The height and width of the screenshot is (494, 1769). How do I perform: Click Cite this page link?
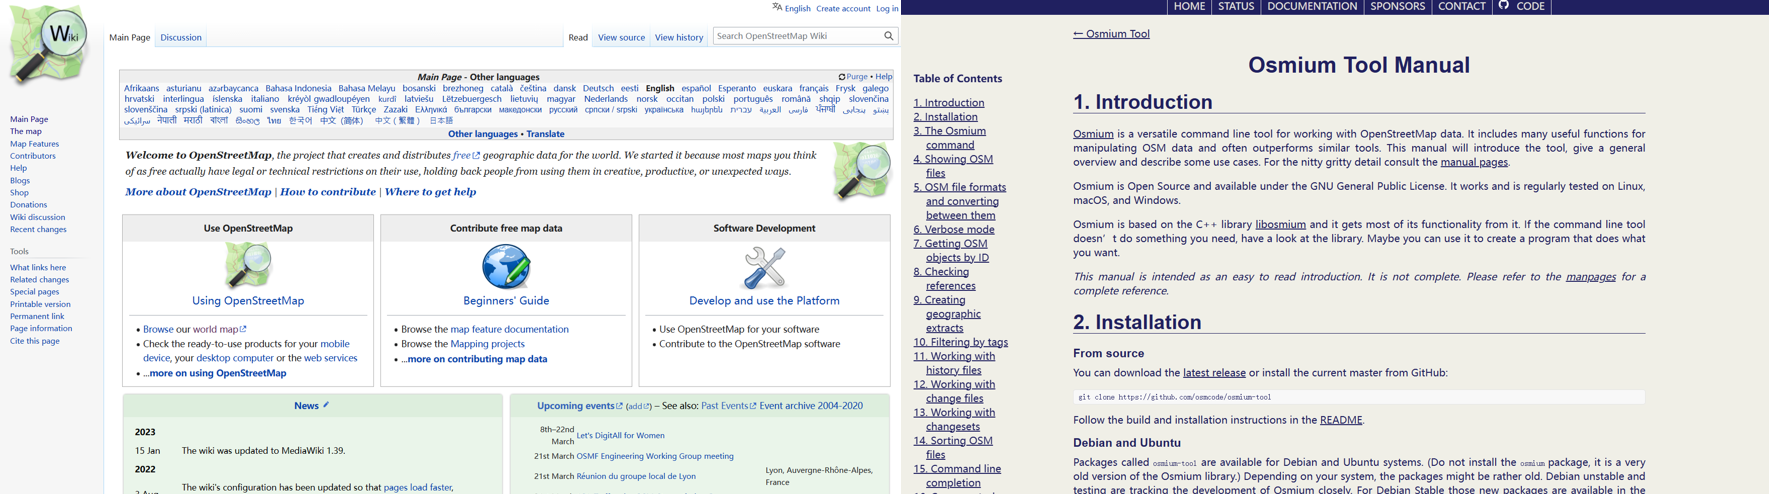[35, 342]
